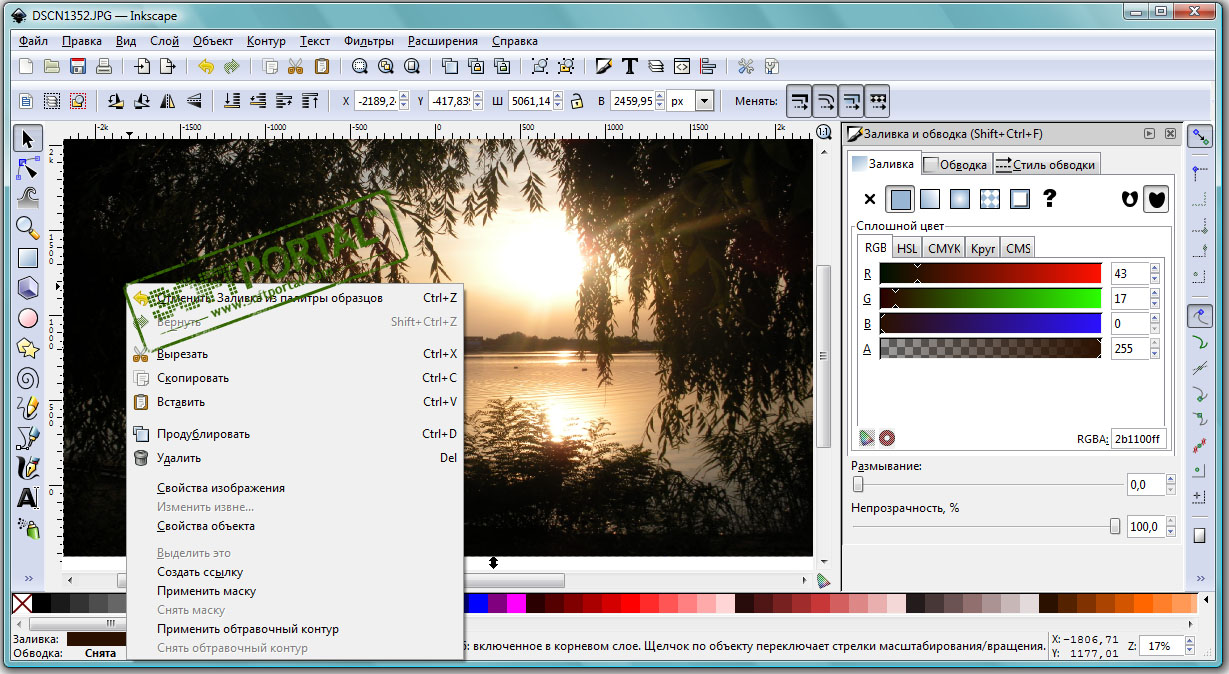The image size is (1229, 674).
Task: Switch to HSL color tab
Action: pyautogui.click(x=906, y=248)
